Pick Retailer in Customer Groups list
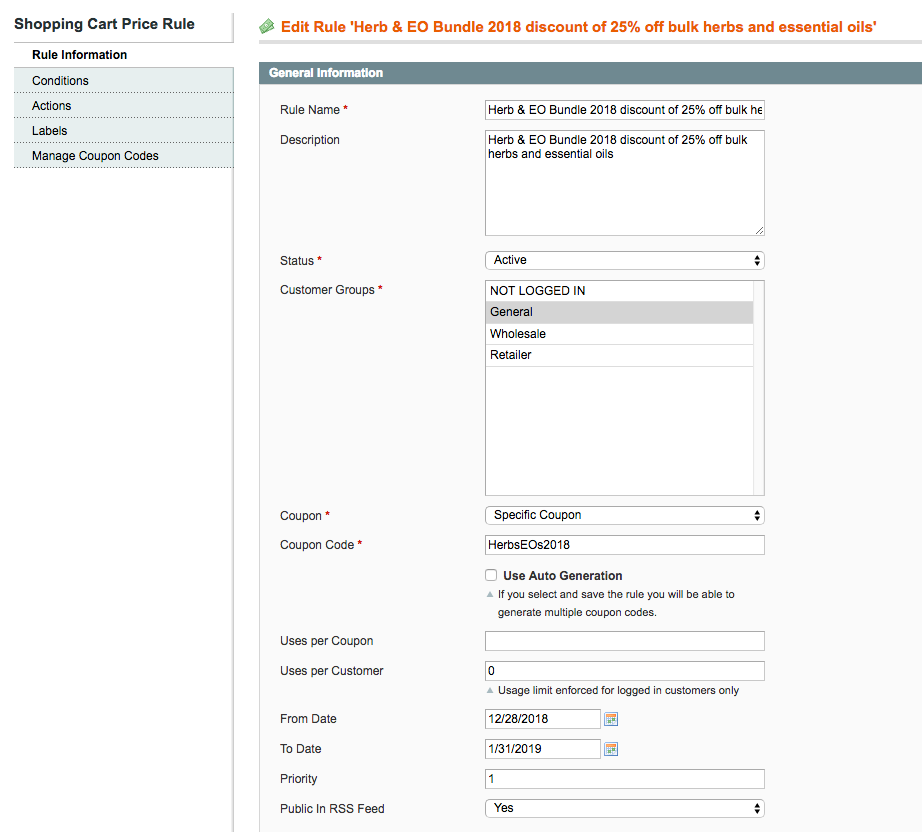Viewport: 922px width, 832px height. [618, 355]
